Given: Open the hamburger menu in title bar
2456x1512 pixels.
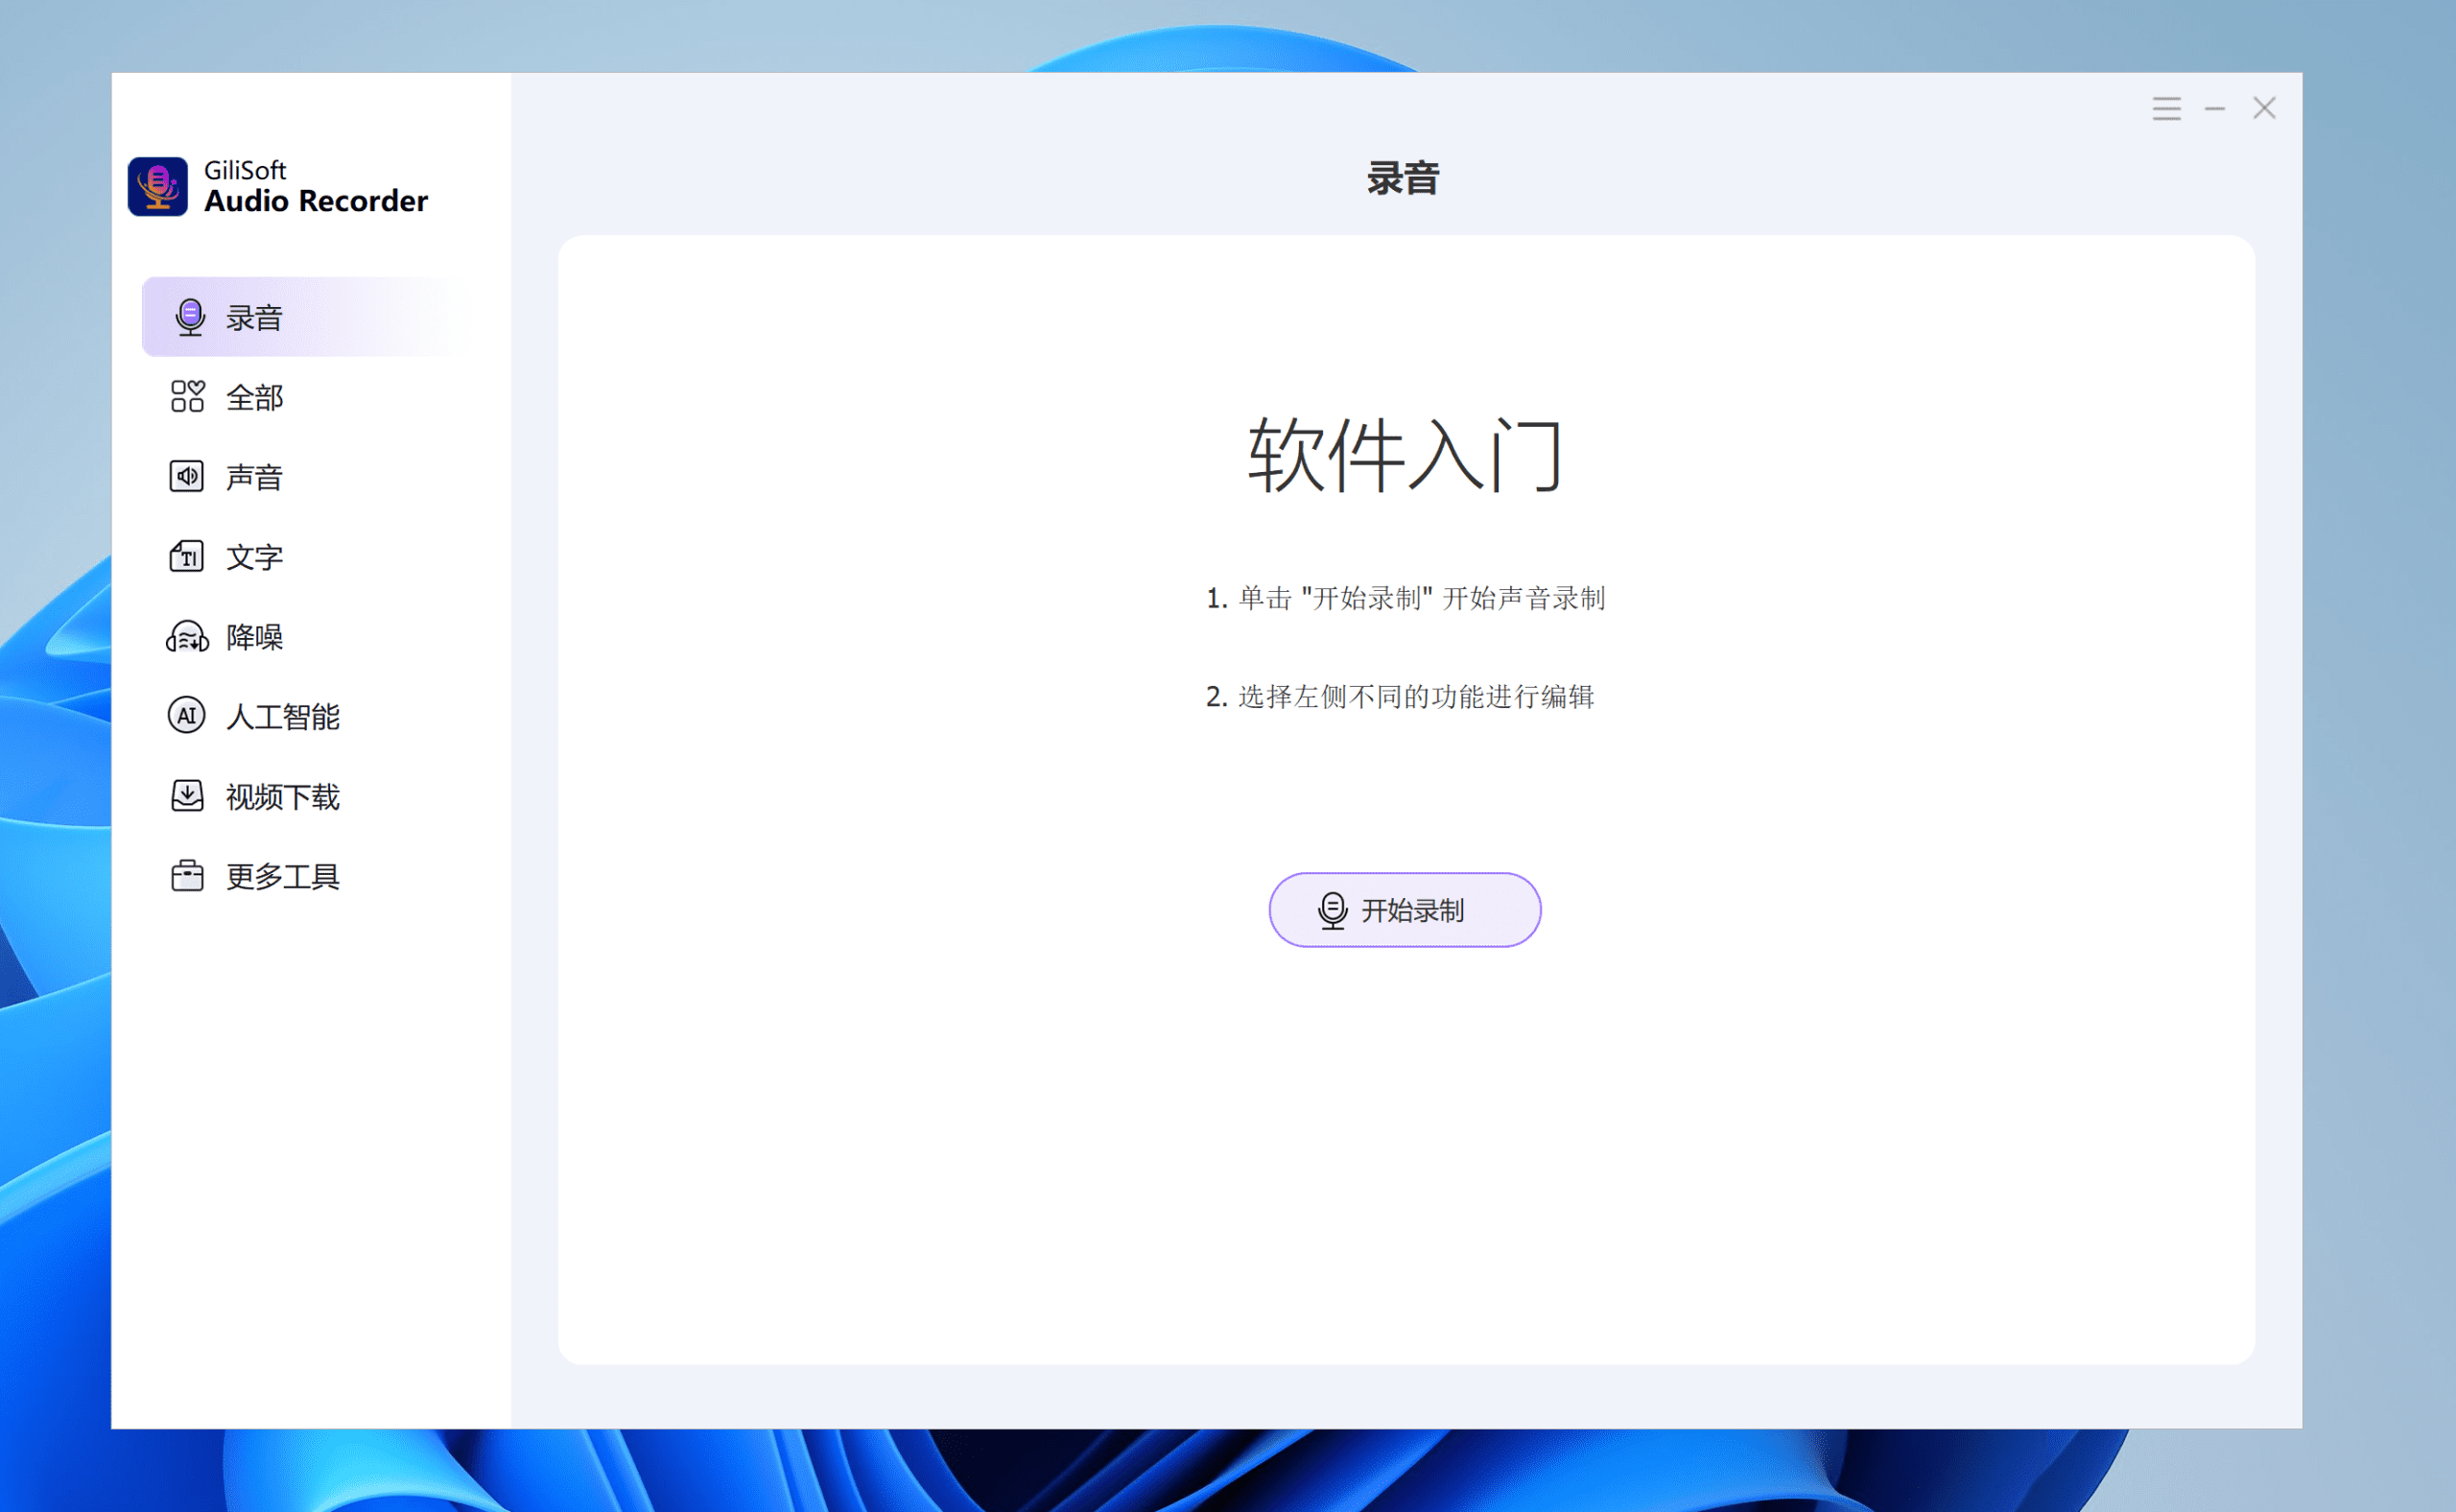Looking at the screenshot, I should point(2166,108).
